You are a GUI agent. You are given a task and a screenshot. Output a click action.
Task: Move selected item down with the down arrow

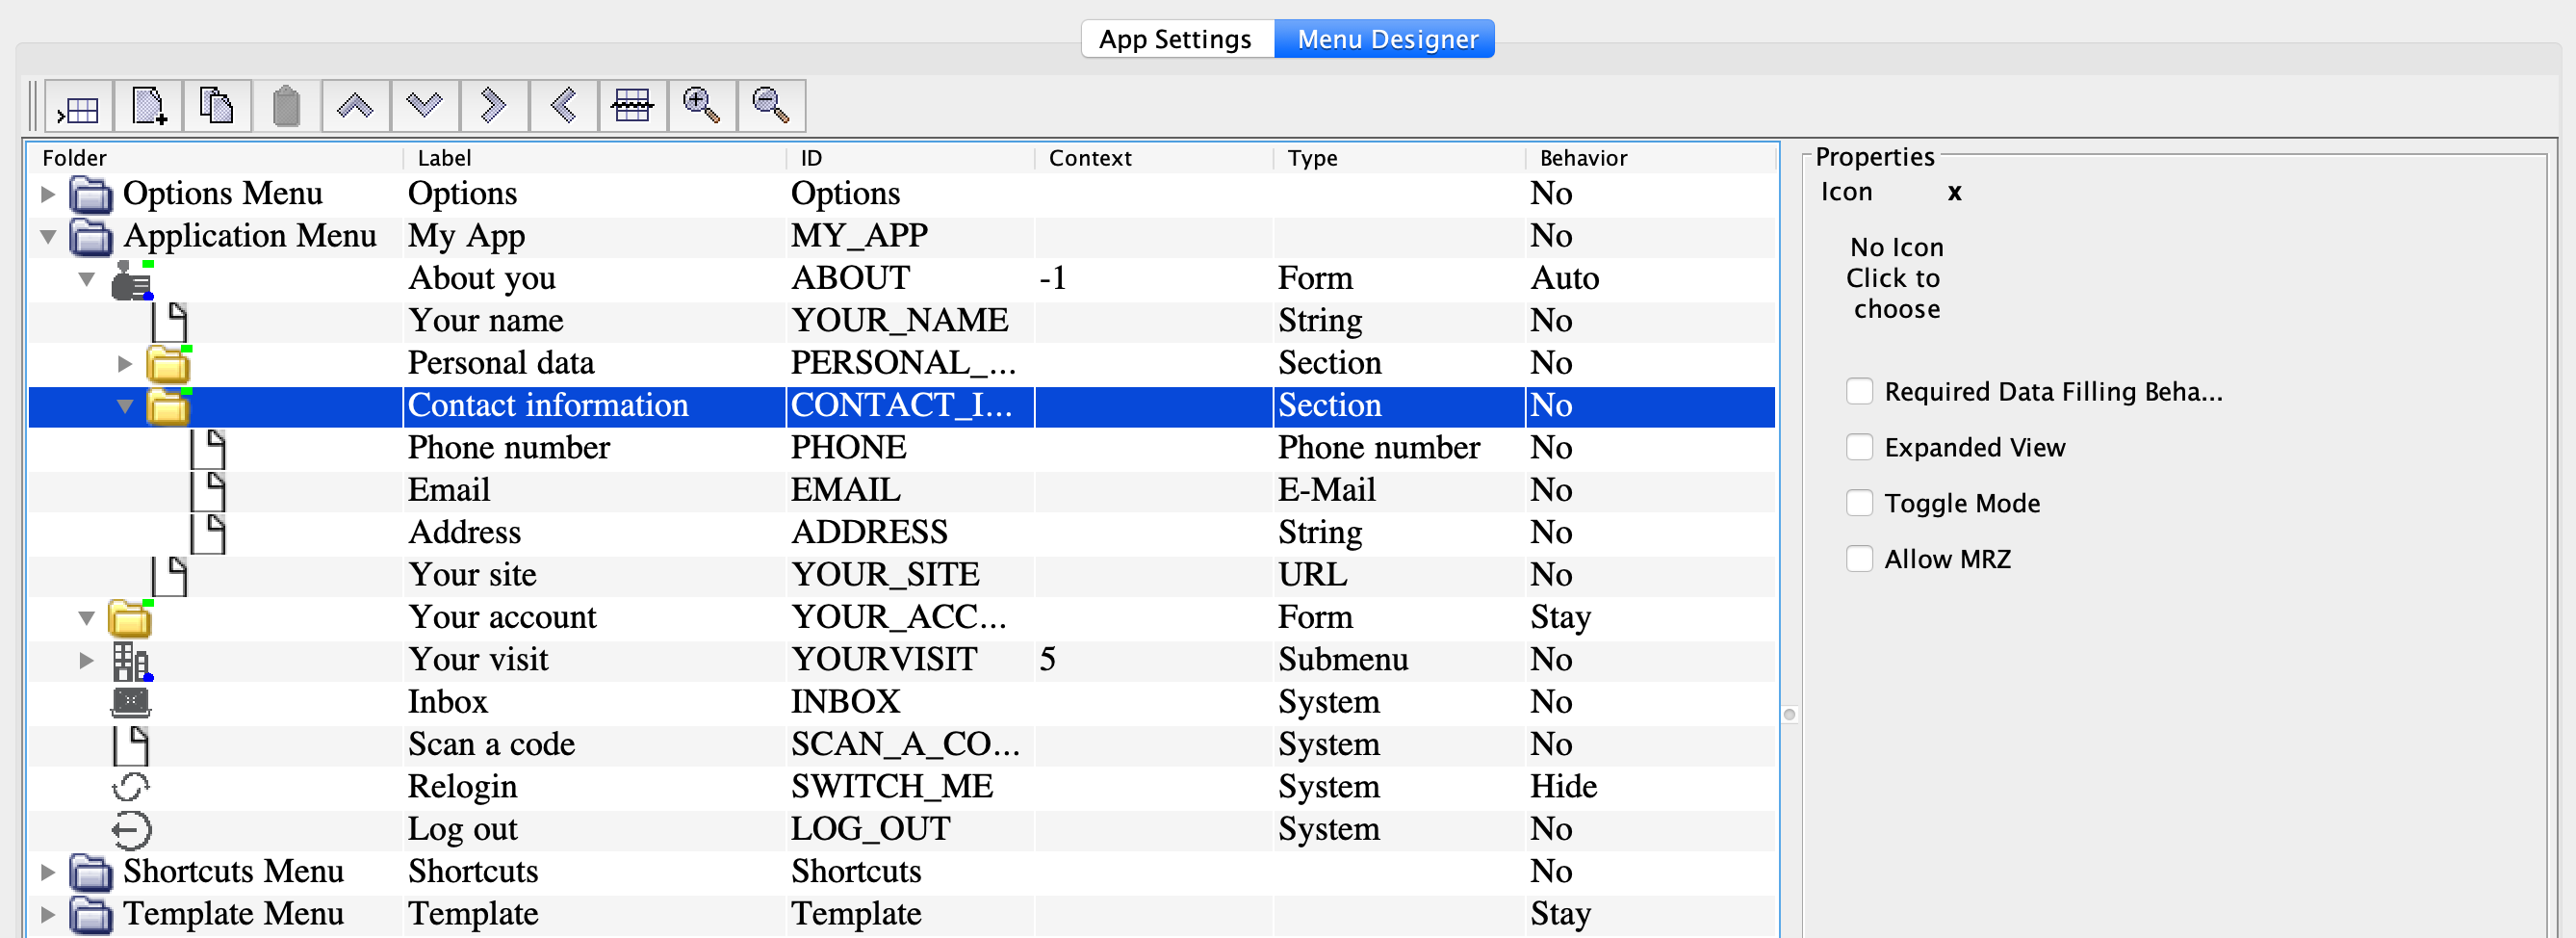pyautogui.click(x=424, y=105)
